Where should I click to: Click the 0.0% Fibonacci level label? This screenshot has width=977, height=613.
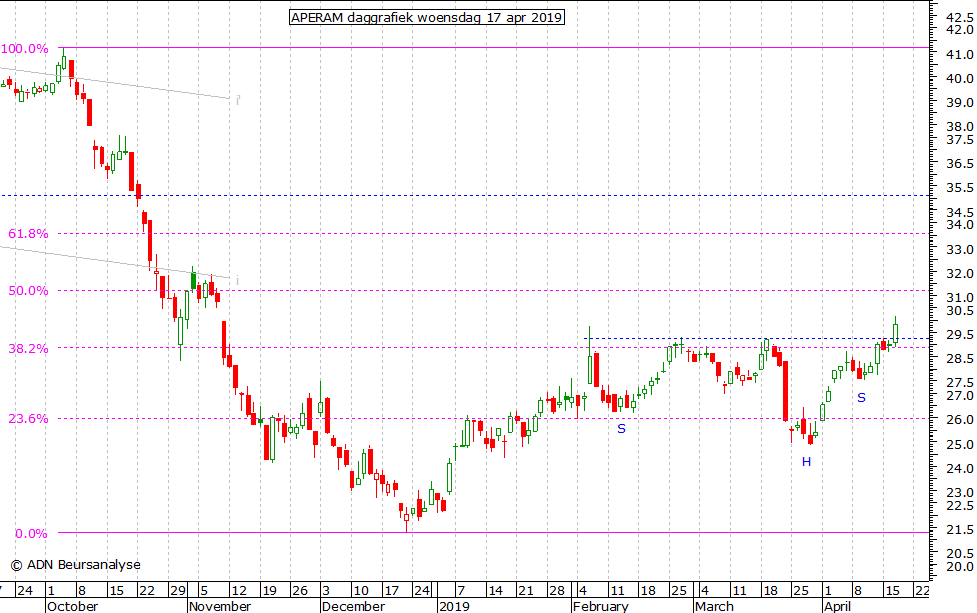point(31,534)
